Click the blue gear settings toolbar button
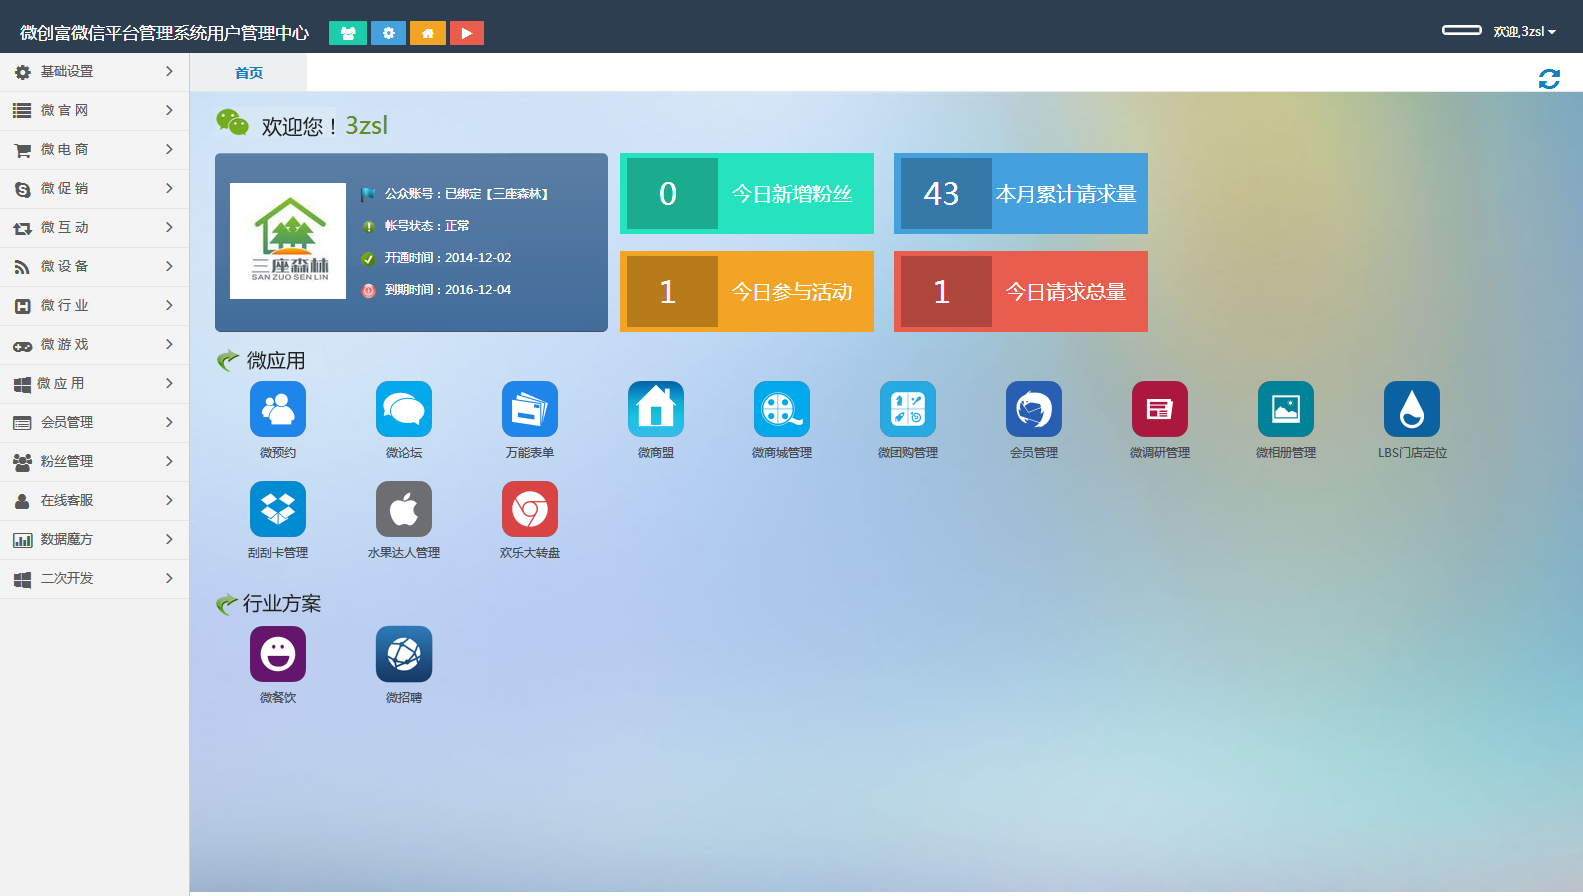 pyautogui.click(x=388, y=33)
